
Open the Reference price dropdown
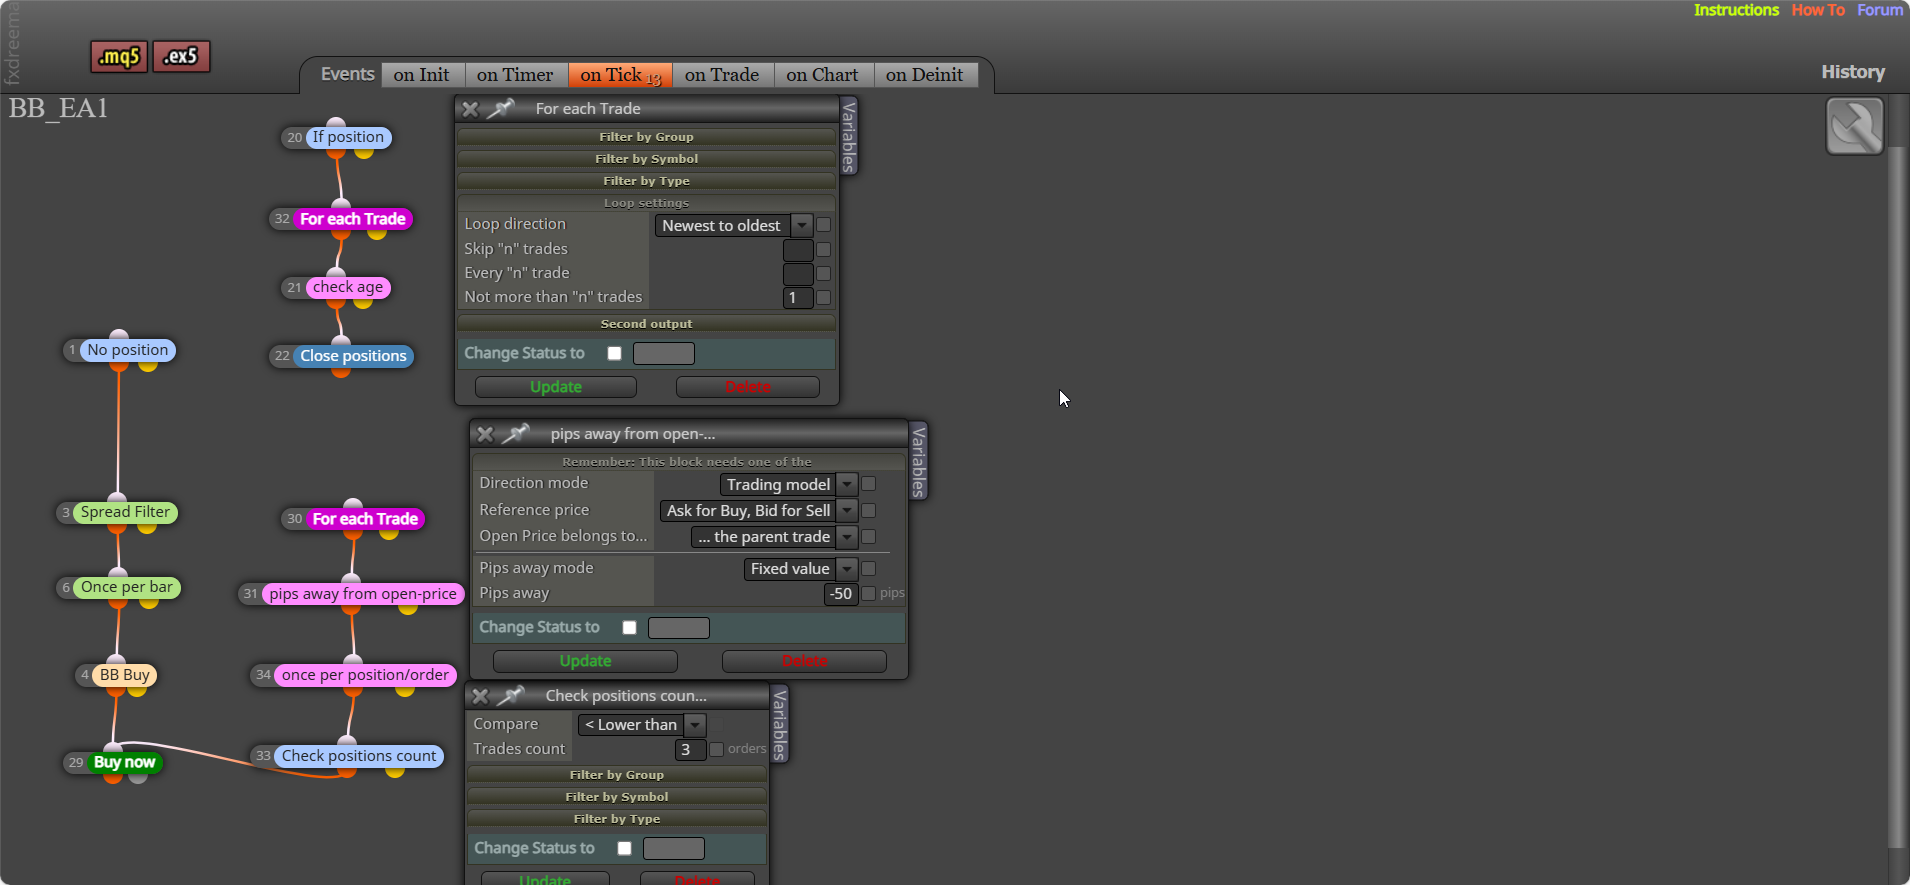[x=758, y=510]
